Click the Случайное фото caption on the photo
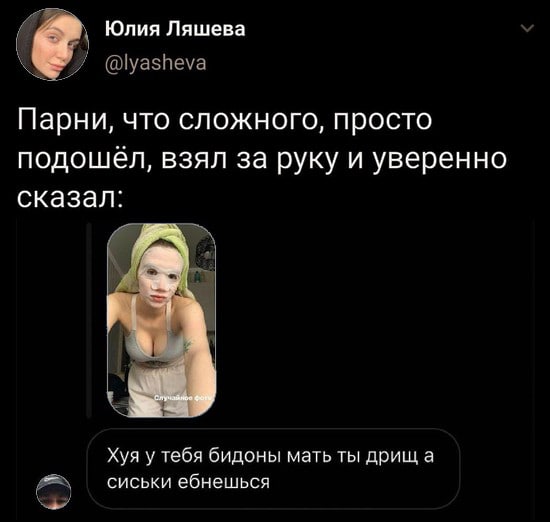The width and height of the screenshot is (550, 522). 184,399
